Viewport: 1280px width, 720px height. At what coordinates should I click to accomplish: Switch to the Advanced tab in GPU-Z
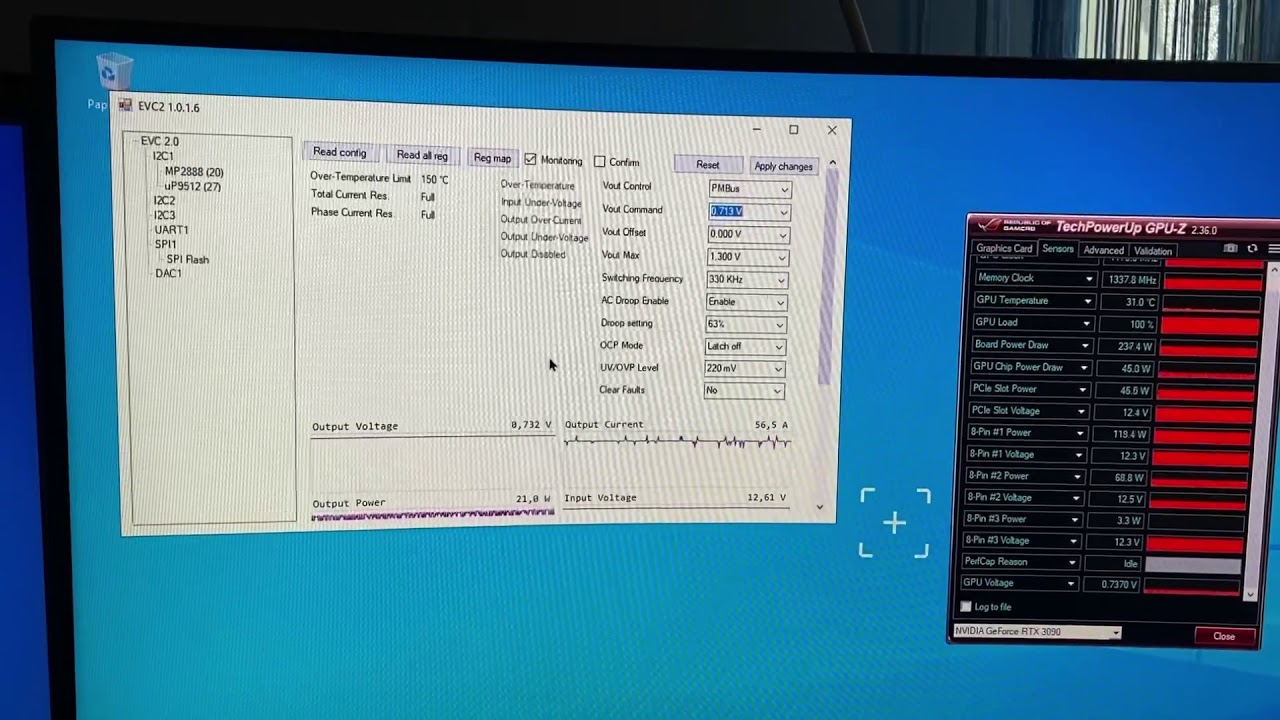1103,250
